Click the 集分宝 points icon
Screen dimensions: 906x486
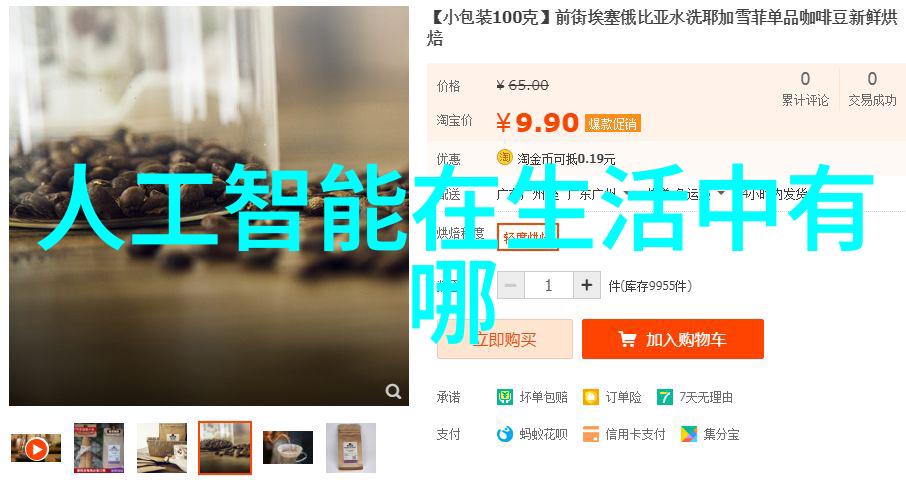coord(689,434)
